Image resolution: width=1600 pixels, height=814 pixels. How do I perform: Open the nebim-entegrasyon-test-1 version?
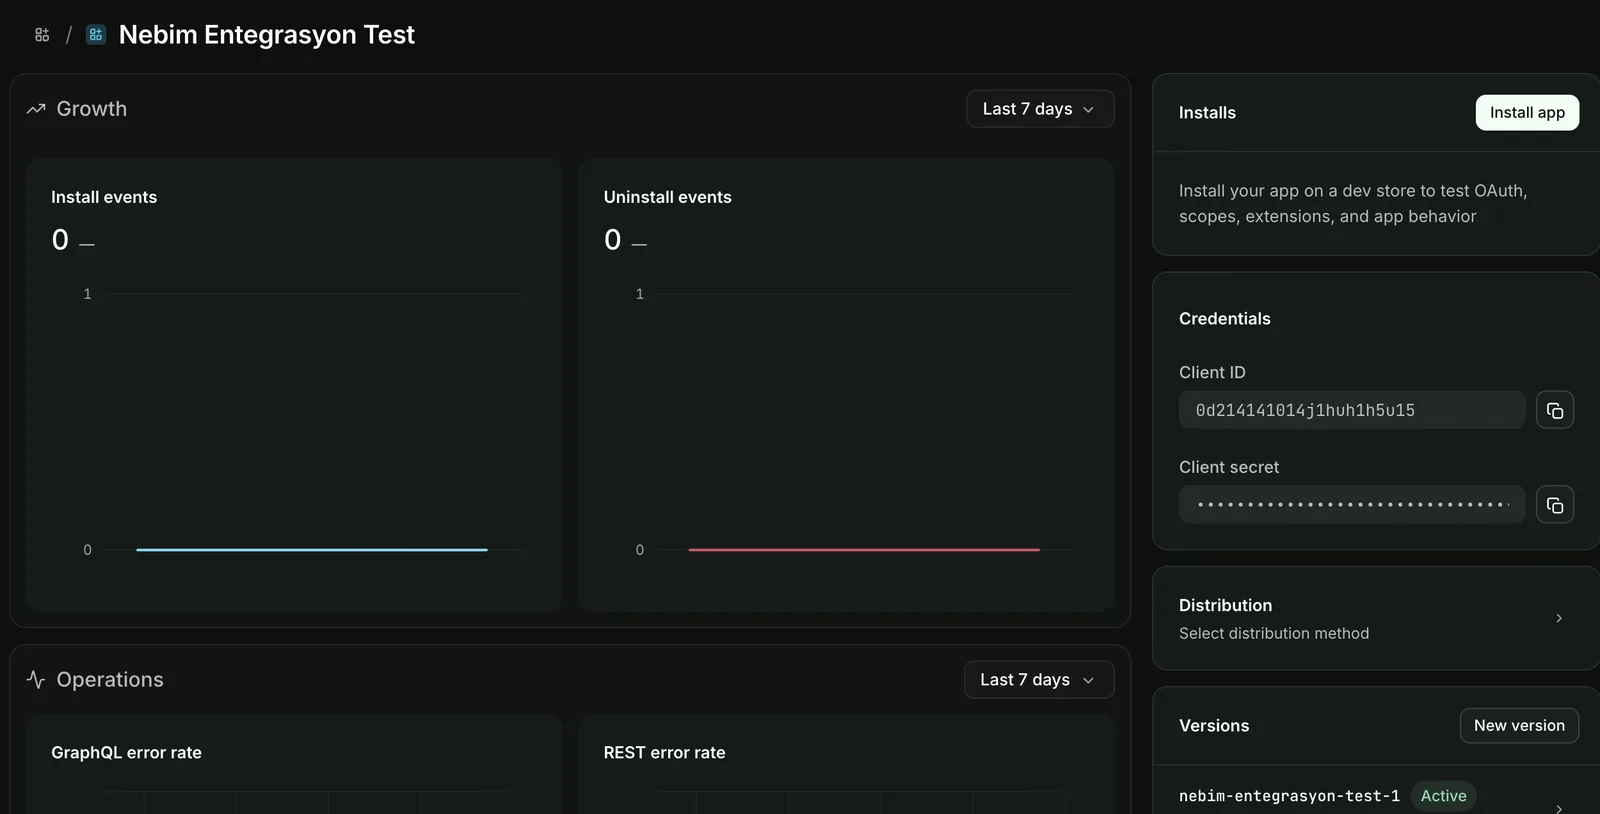[1289, 796]
